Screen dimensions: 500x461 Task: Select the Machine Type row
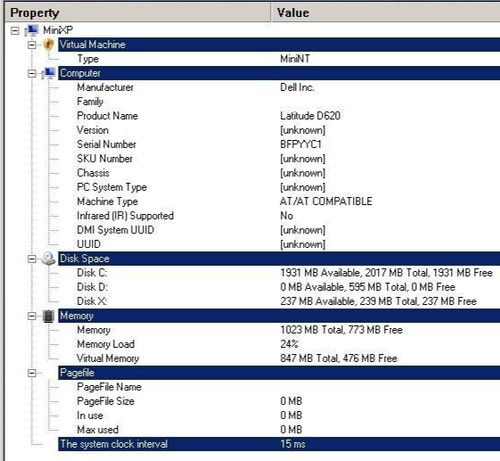pos(279,201)
